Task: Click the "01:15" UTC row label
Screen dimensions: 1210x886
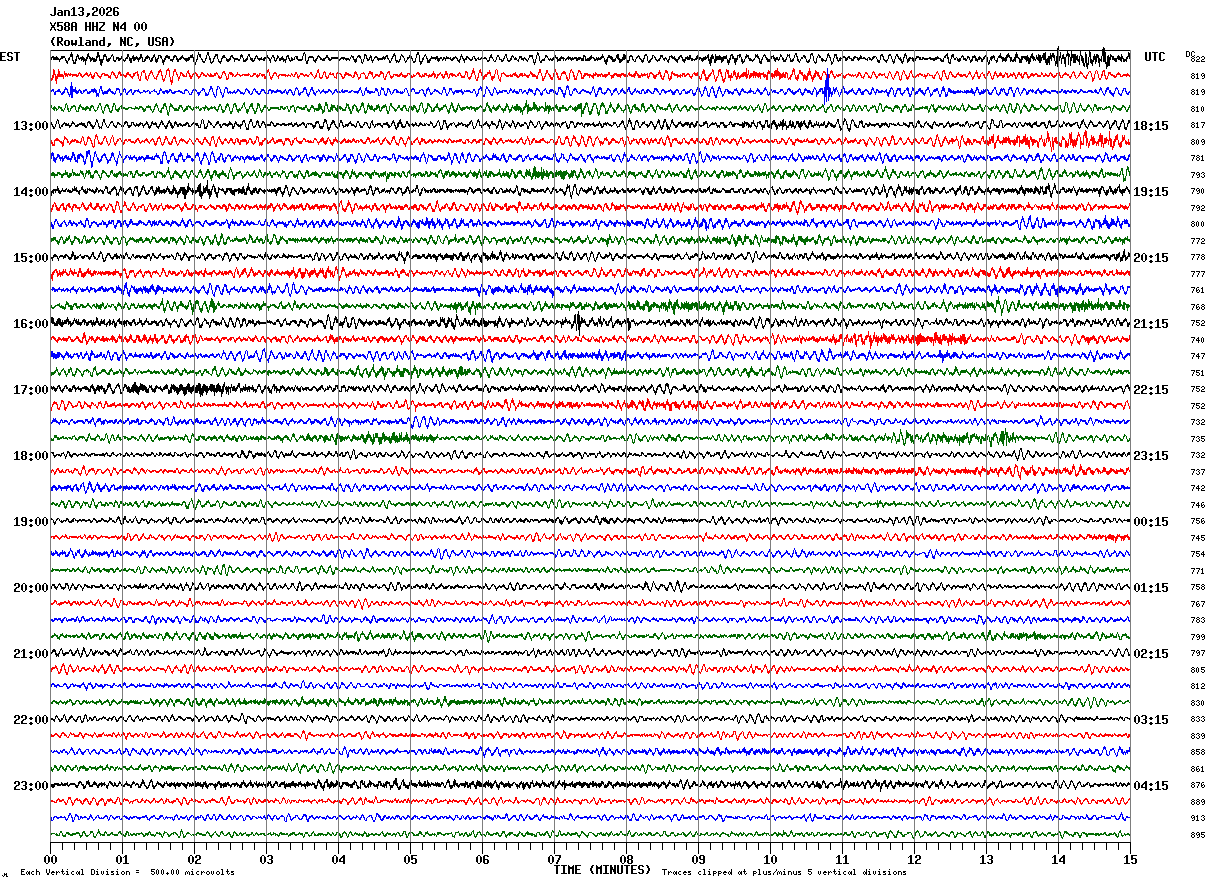Action: 1151,588
